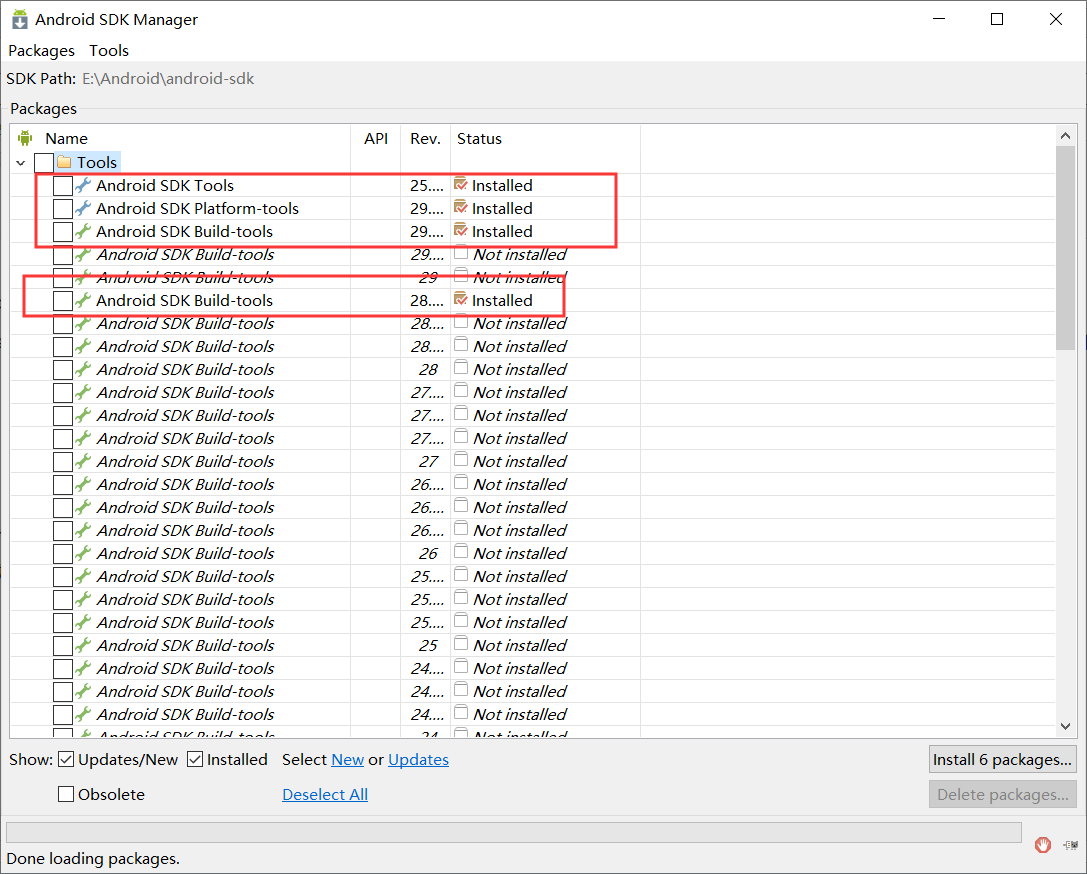Click the wrench icon for Android SDK Platform-tools
1087x874 pixels.
[x=83, y=208]
